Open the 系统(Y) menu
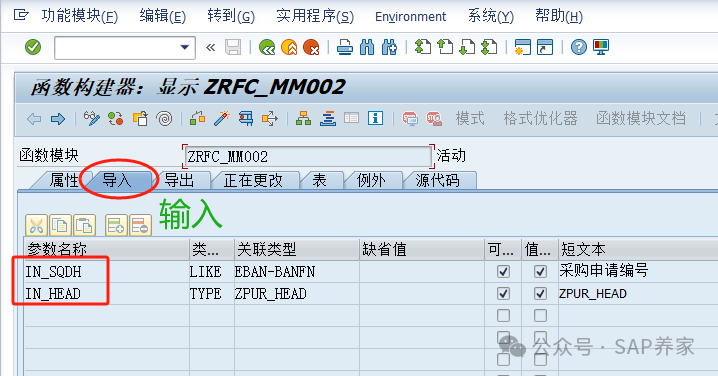The height and width of the screenshot is (376, 718). pos(491,16)
